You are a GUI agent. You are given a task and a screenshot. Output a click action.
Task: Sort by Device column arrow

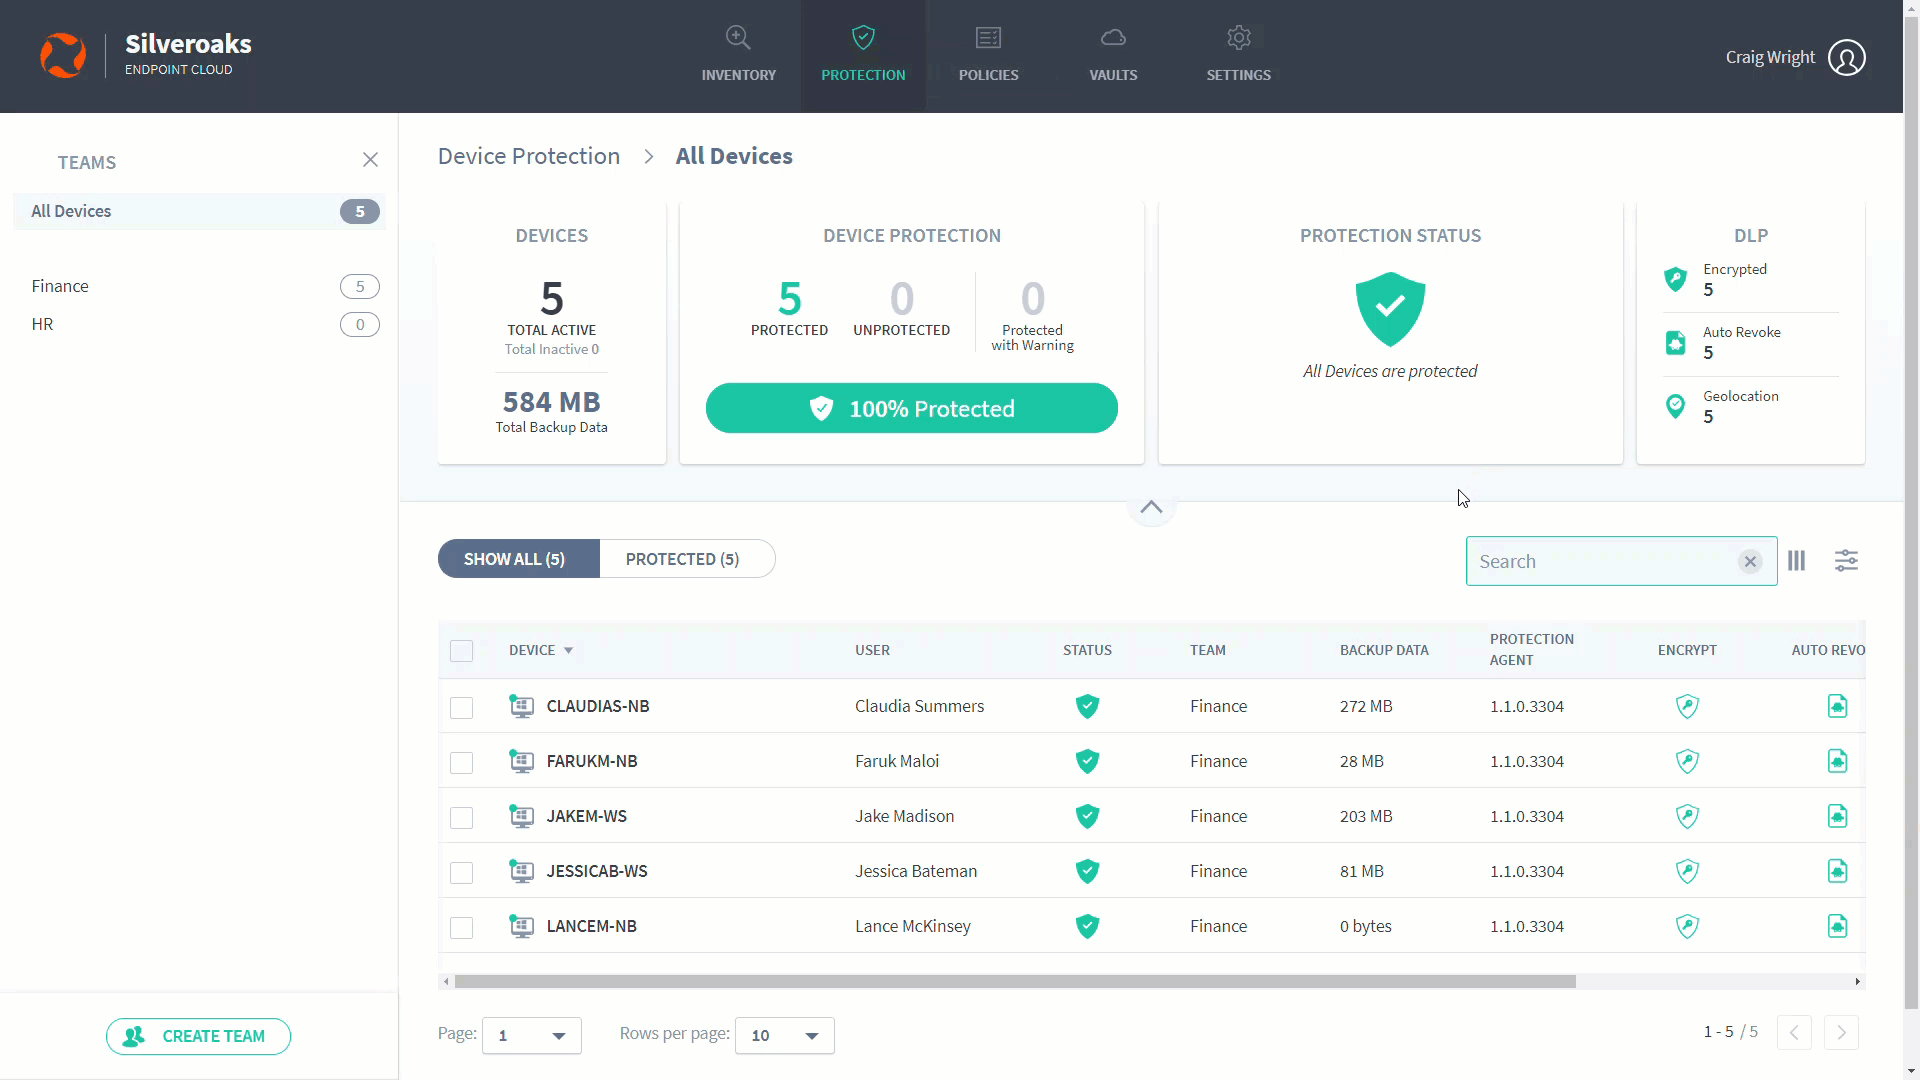[568, 651]
